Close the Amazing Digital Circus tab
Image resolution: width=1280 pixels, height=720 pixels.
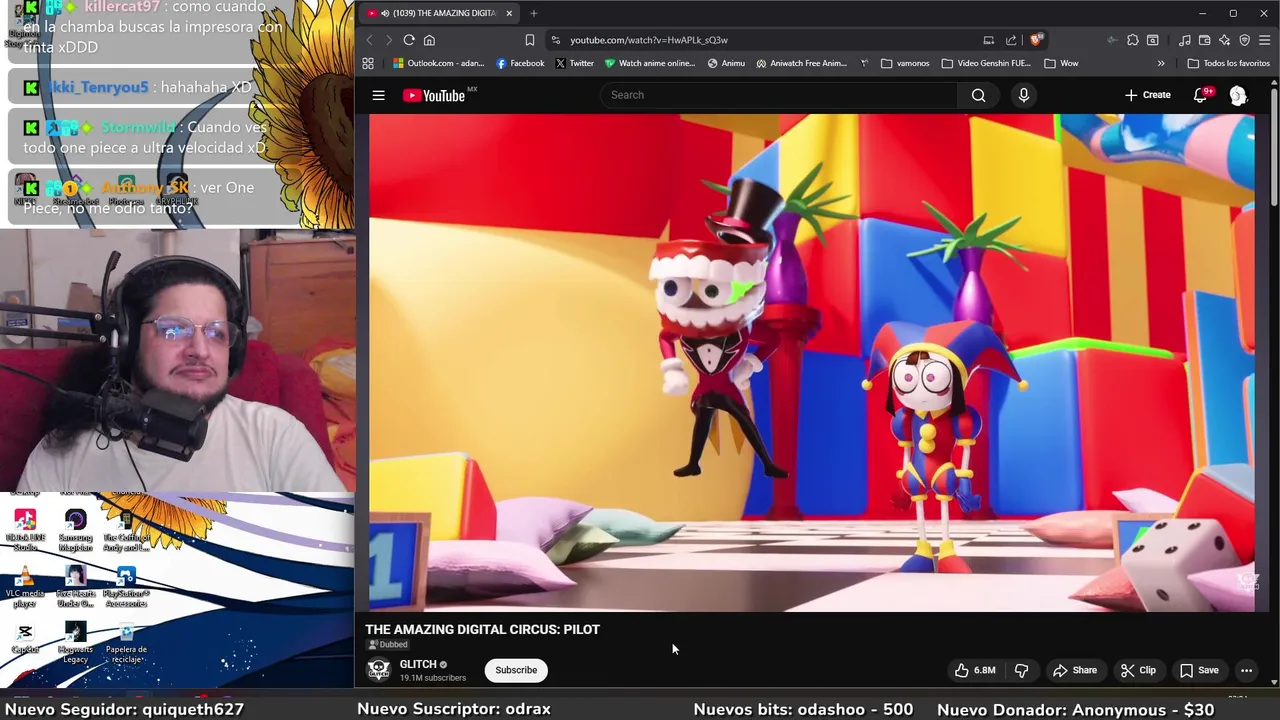click(x=509, y=13)
